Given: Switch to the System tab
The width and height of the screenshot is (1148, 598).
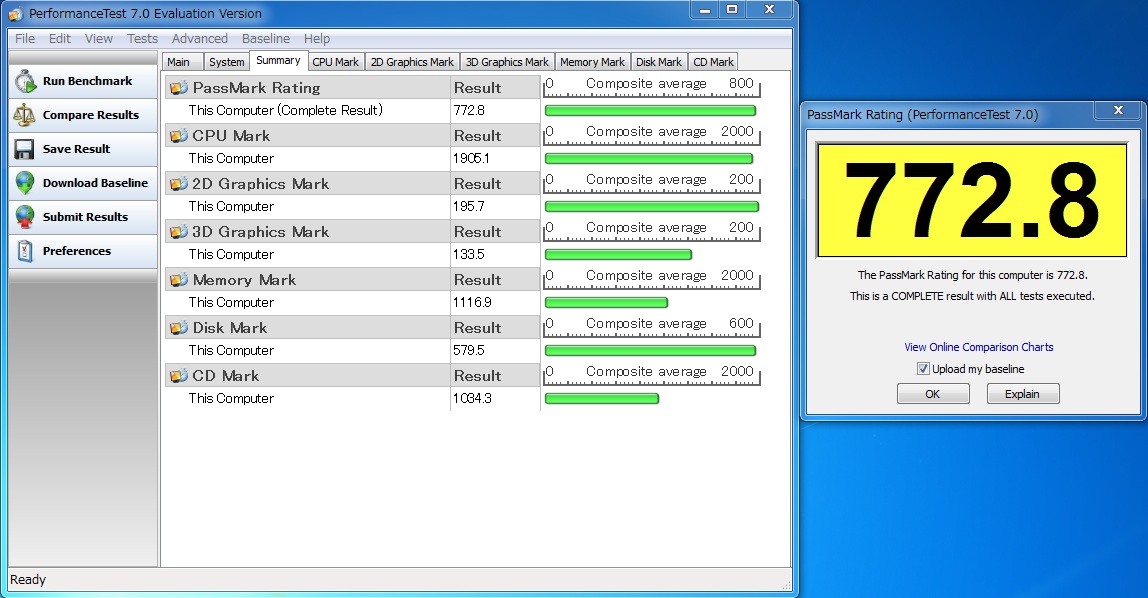Looking at the screenshot, I should coord(227,62).
